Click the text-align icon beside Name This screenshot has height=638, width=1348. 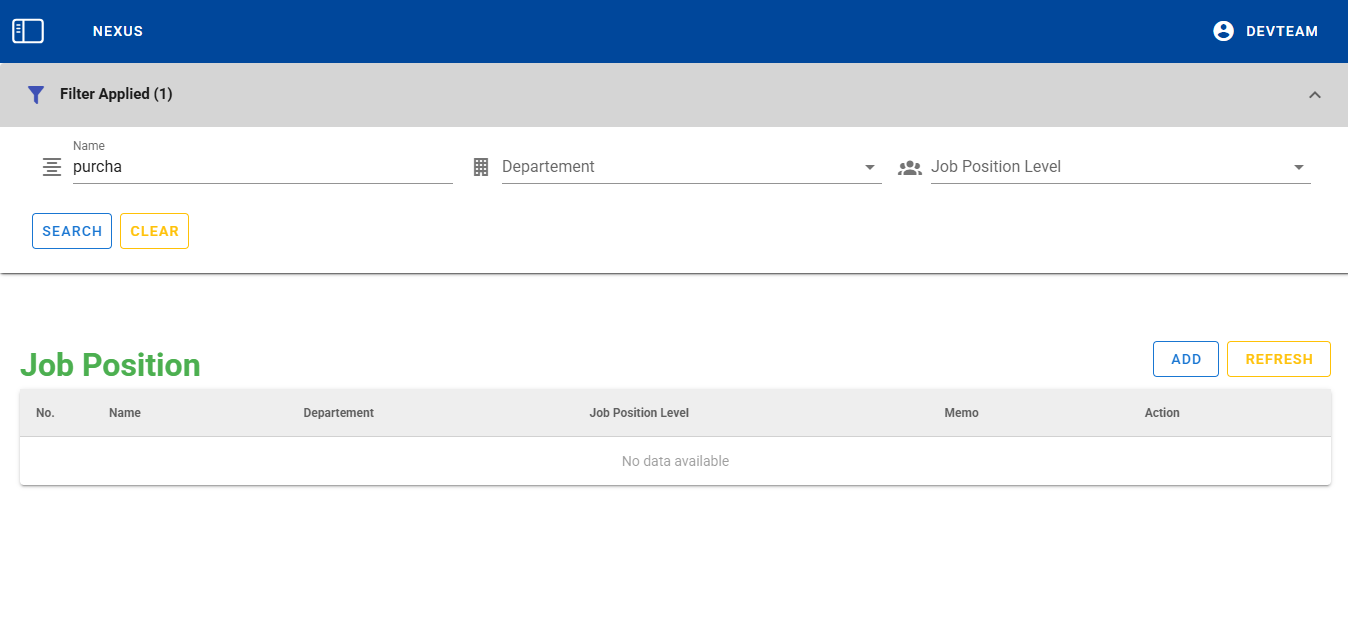pyautogui.click(x=52, y=167)
